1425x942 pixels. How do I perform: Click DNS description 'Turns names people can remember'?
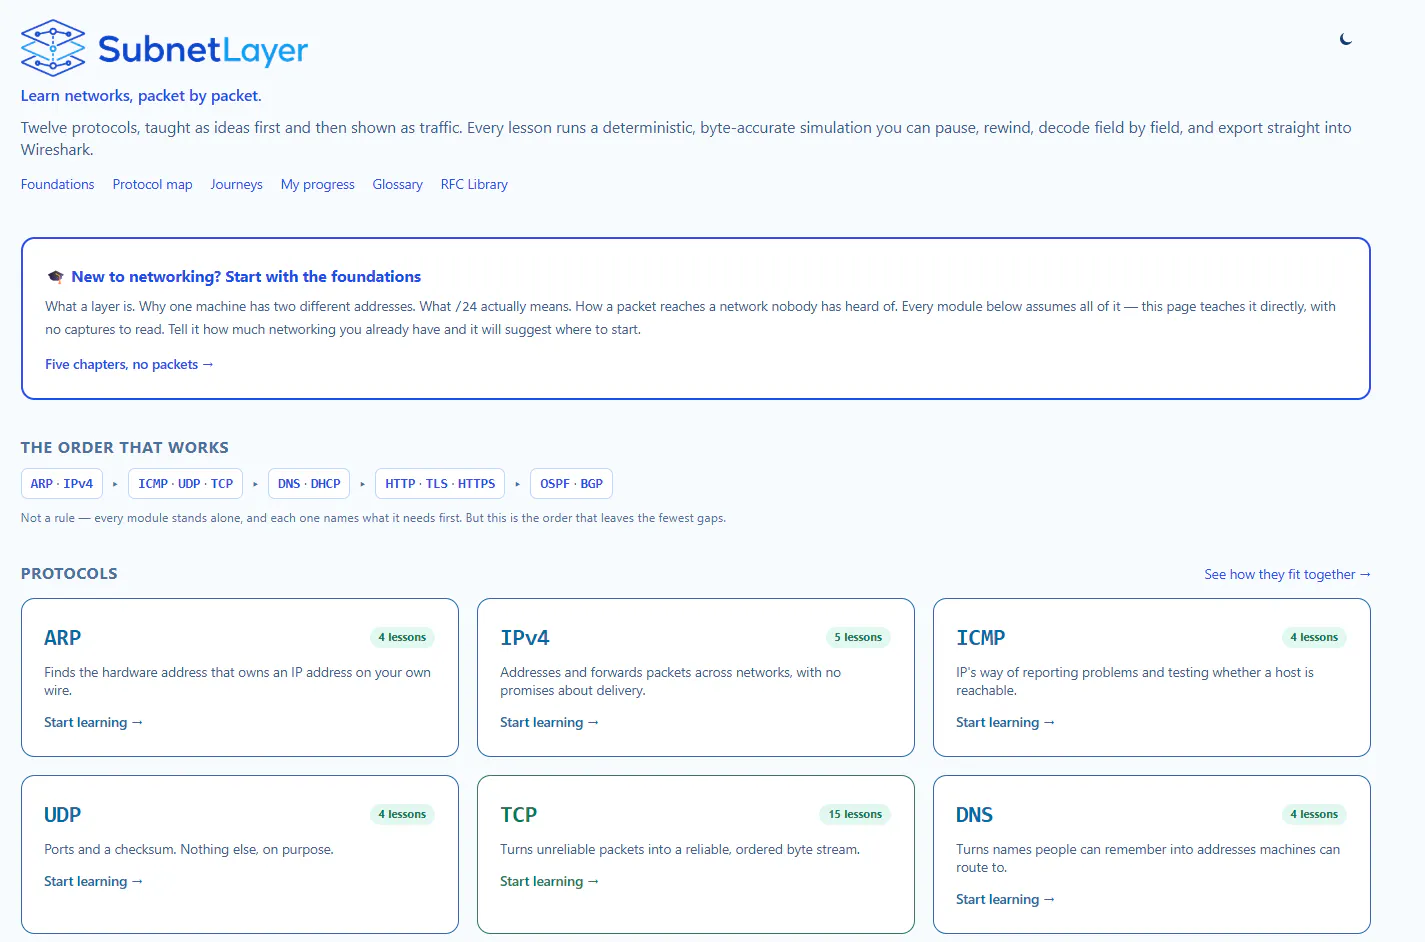pyautogui.click(x=1148, y=858)
